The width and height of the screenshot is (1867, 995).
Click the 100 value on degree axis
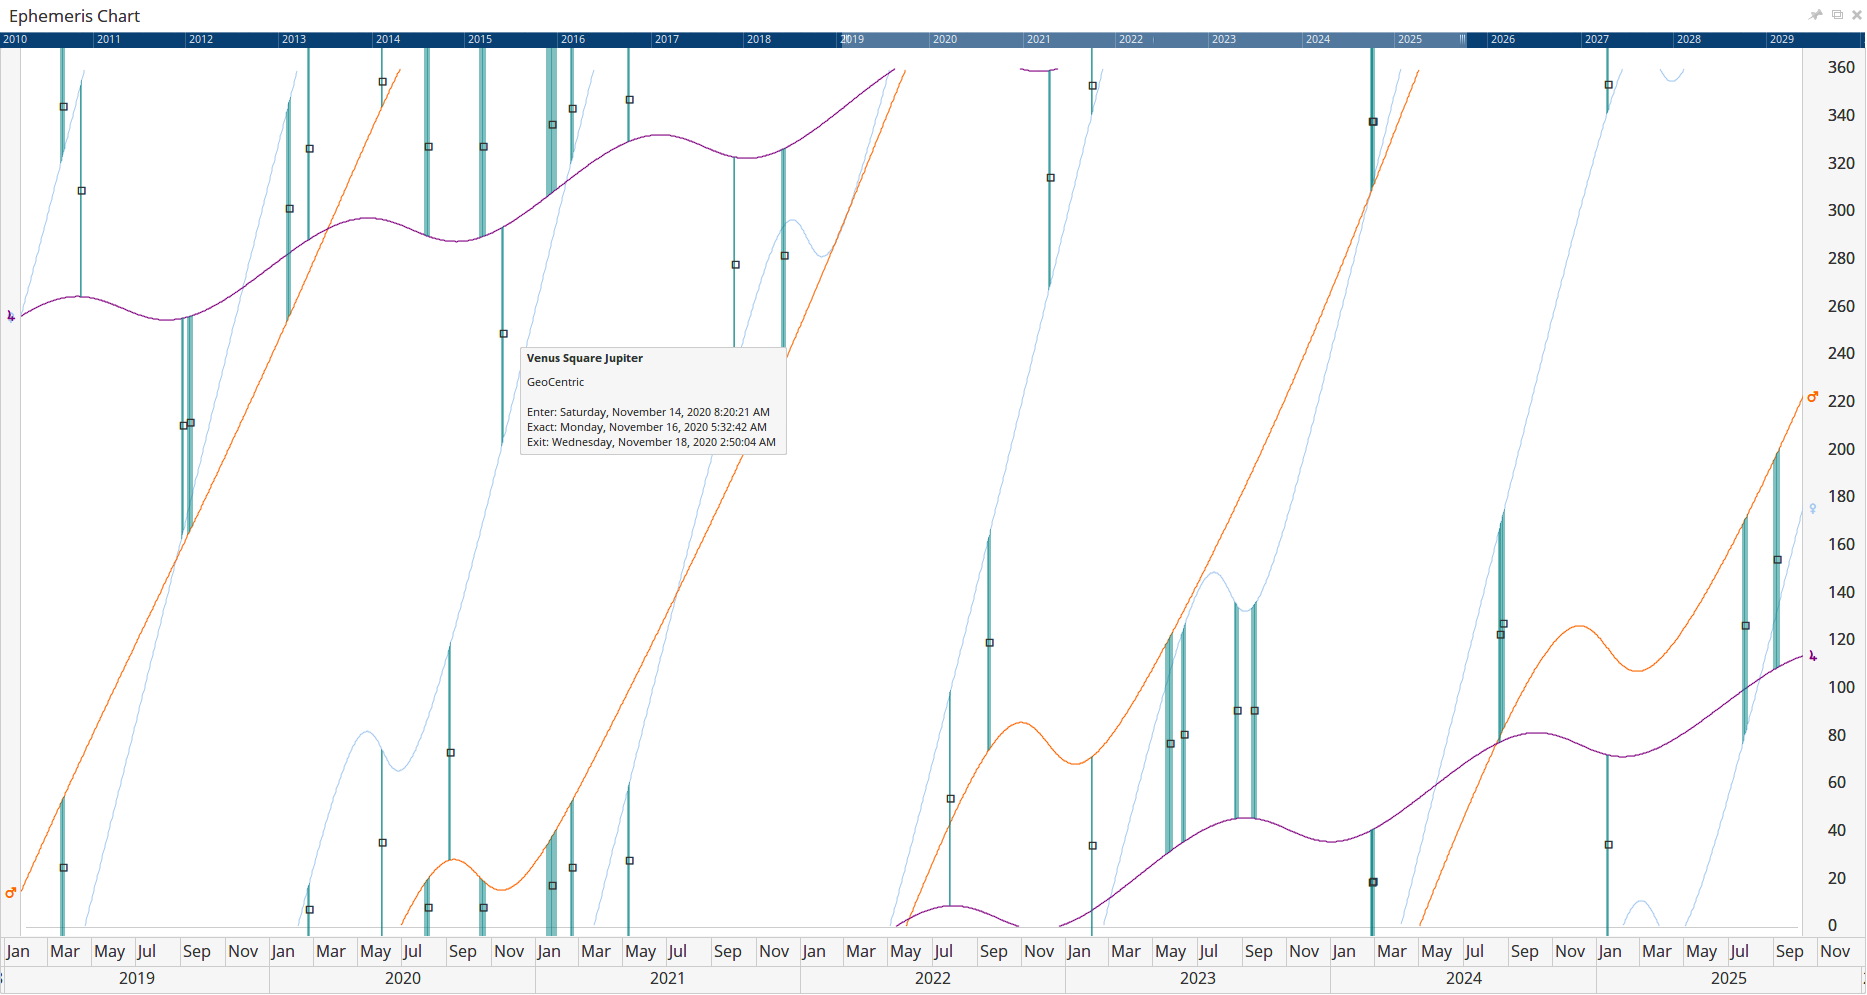1841,687
